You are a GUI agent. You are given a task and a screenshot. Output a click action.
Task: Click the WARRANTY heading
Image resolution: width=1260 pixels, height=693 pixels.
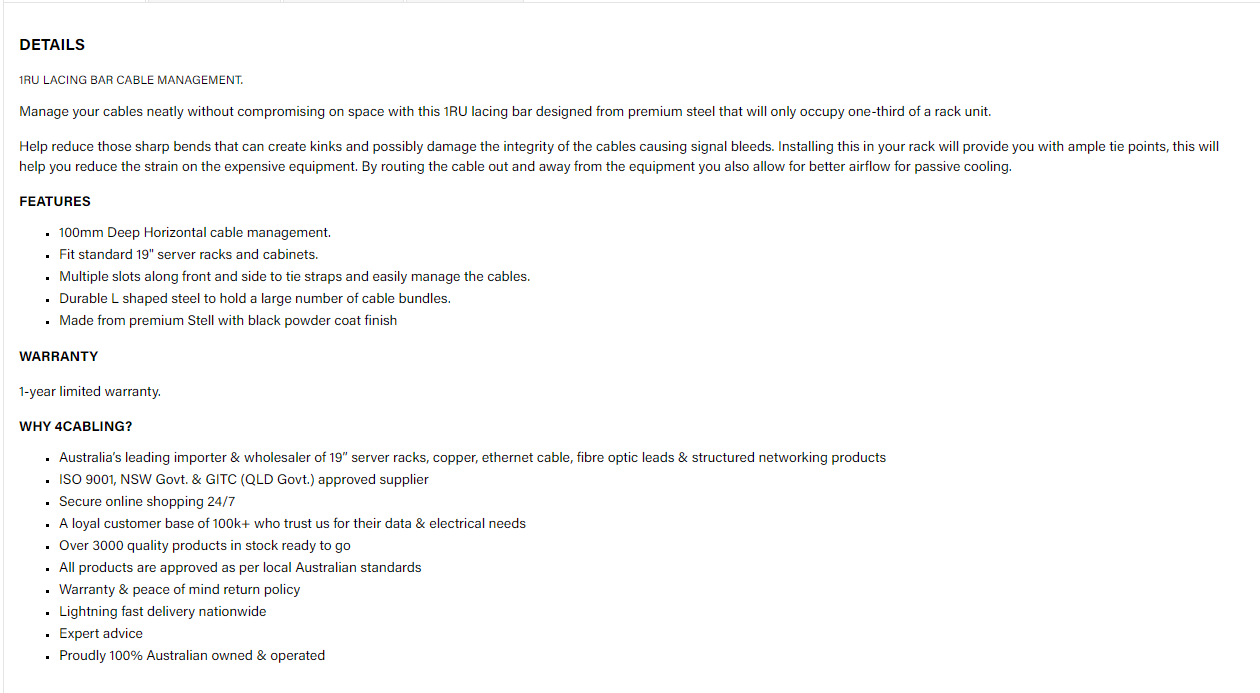click(x=58, y=356)
